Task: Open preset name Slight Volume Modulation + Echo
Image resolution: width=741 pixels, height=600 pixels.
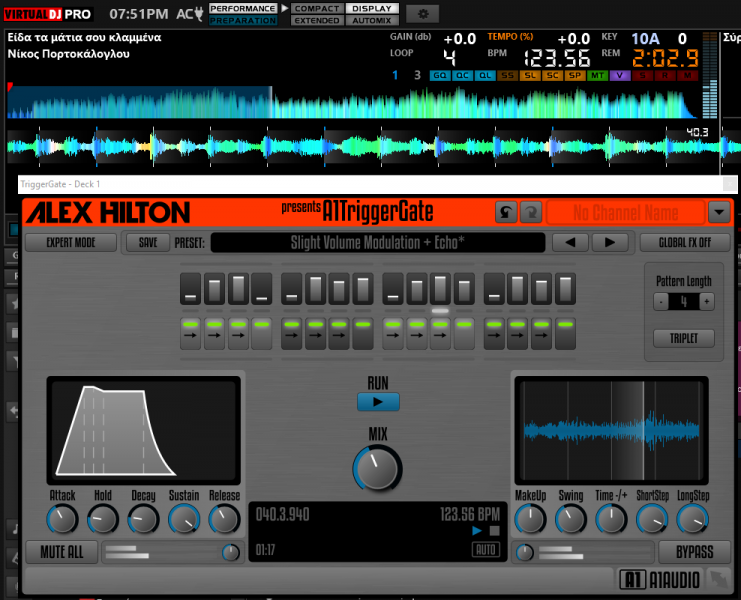Action: (x=378, y=242)
